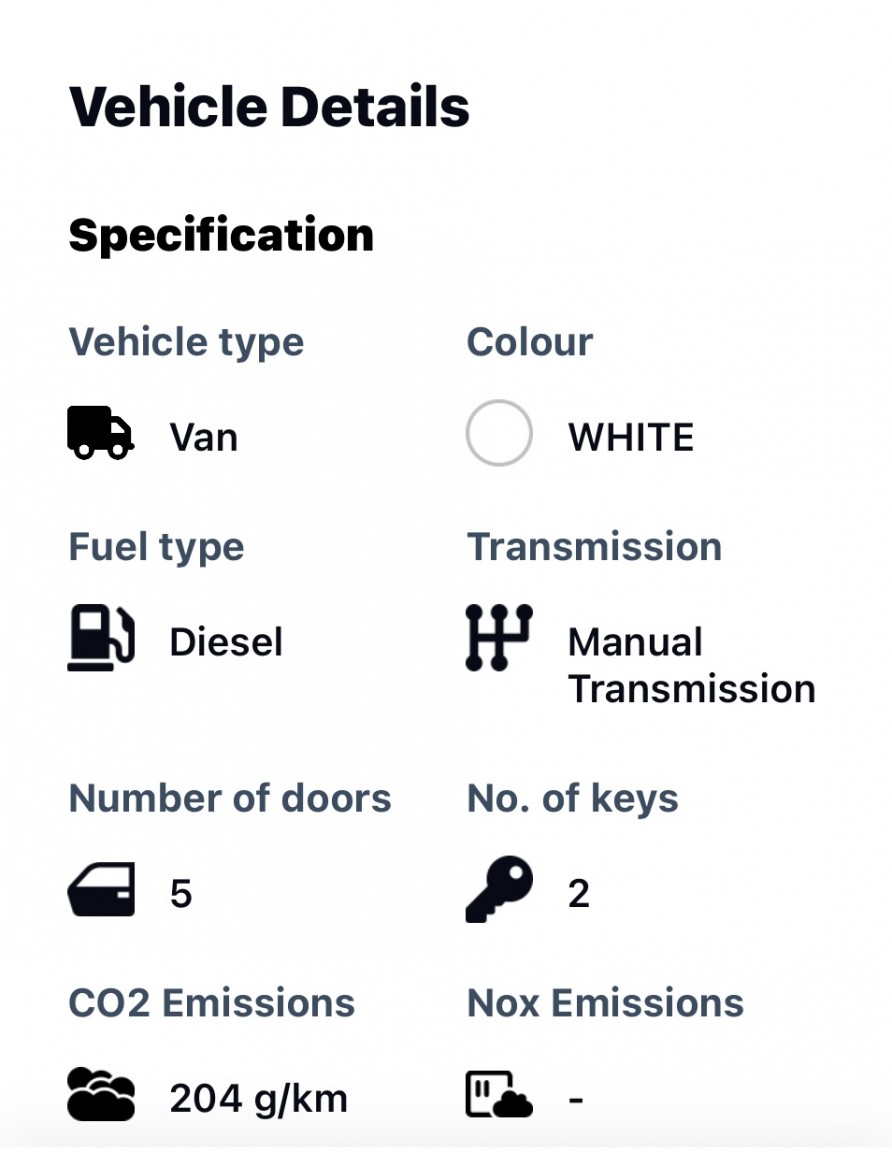Click the Vehicle type label

(x=186, y=342)
